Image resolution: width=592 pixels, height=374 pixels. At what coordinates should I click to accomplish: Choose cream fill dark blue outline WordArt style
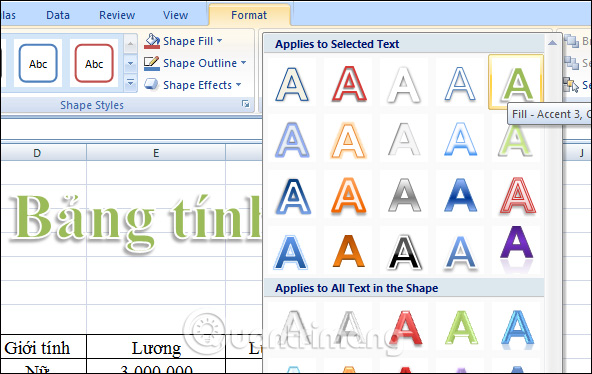(x=292, y=84)
